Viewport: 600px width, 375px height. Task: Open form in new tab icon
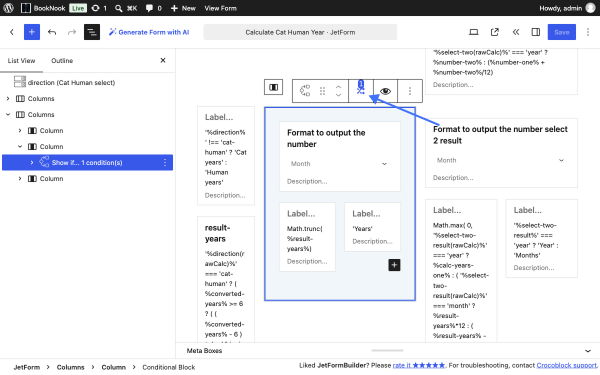(x=495, y=32)
